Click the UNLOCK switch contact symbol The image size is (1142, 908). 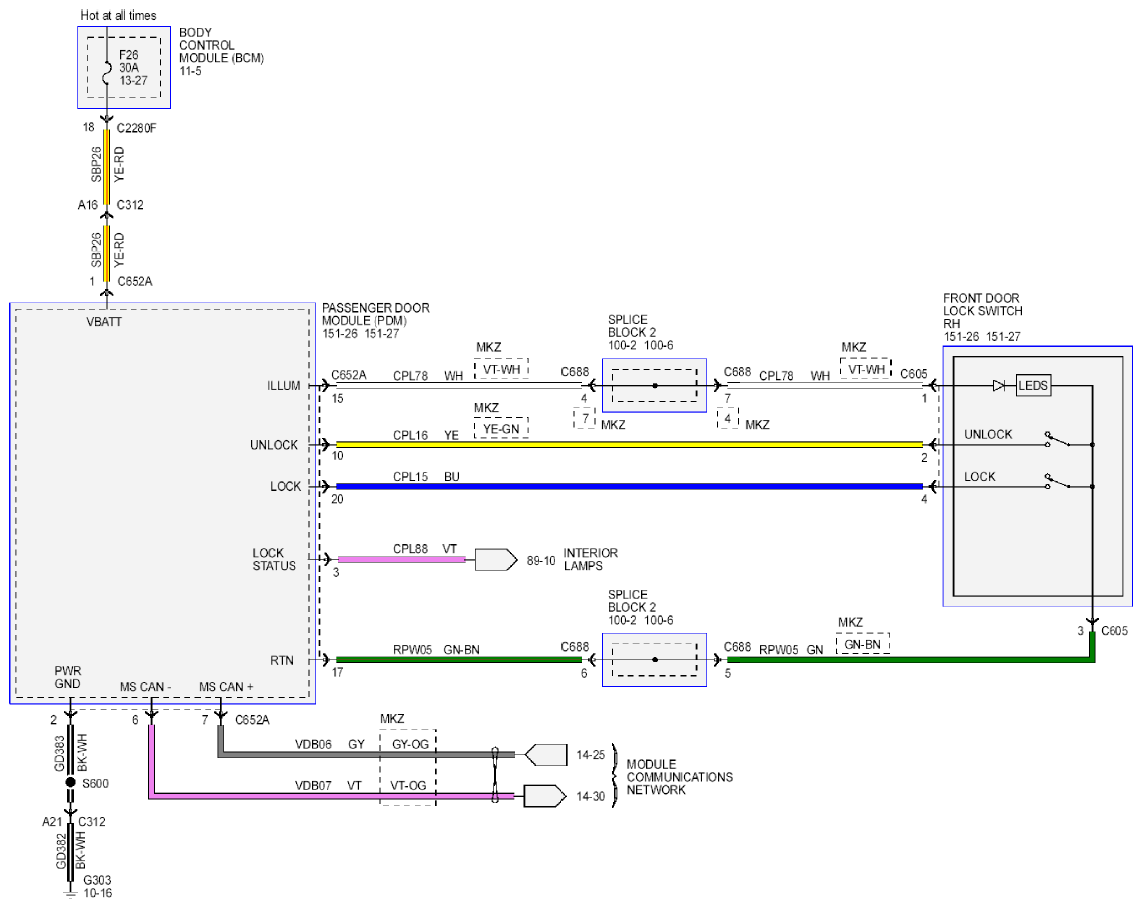pyautogui.click(x=1058, y=439)
